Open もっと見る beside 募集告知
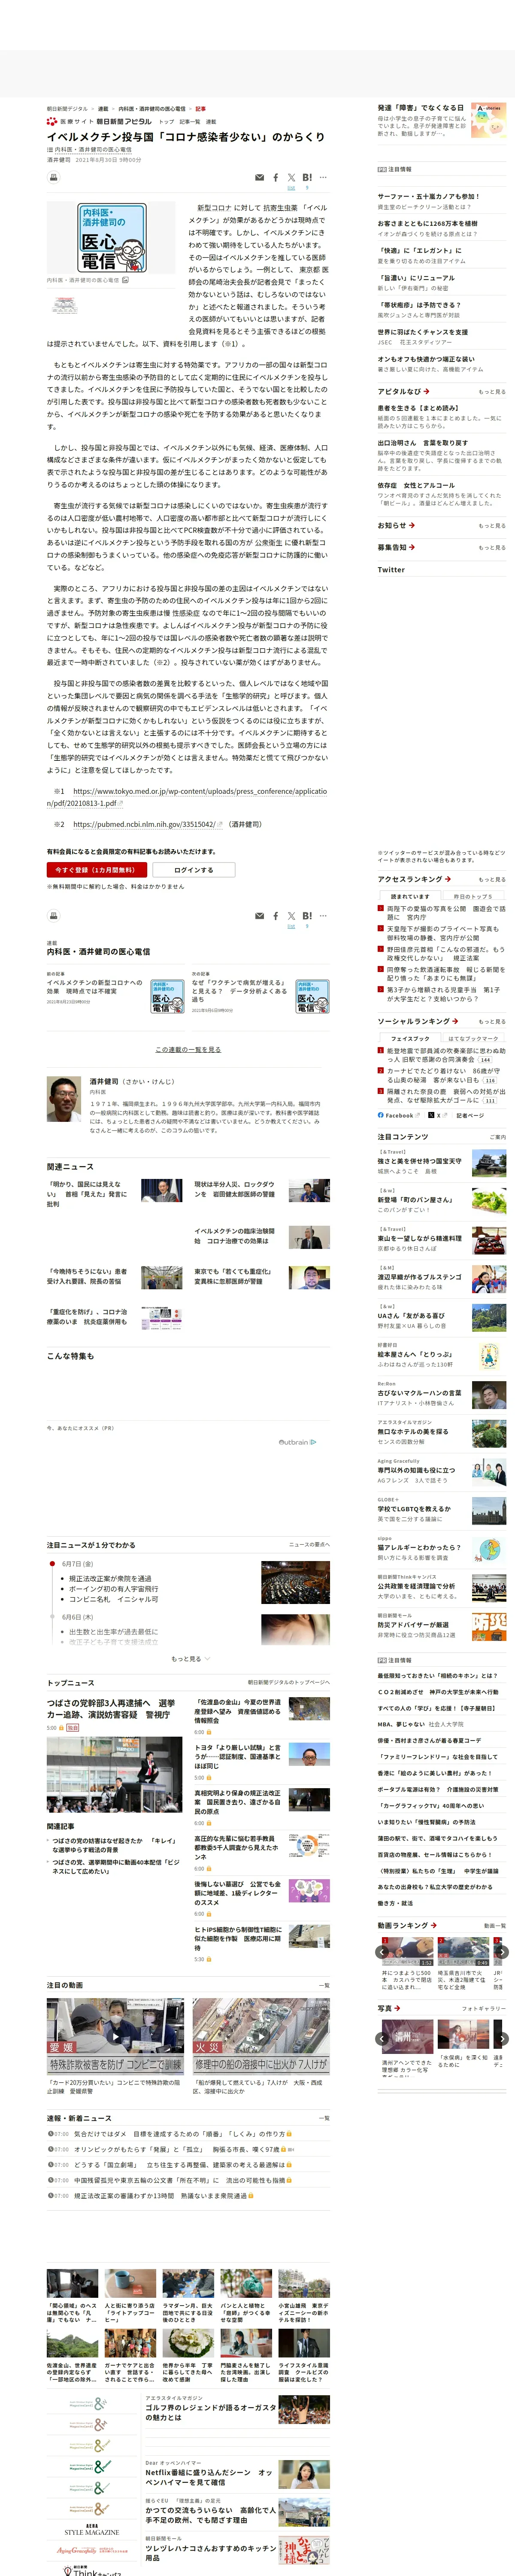The image size is (515, 2576). tap(491, 548)
